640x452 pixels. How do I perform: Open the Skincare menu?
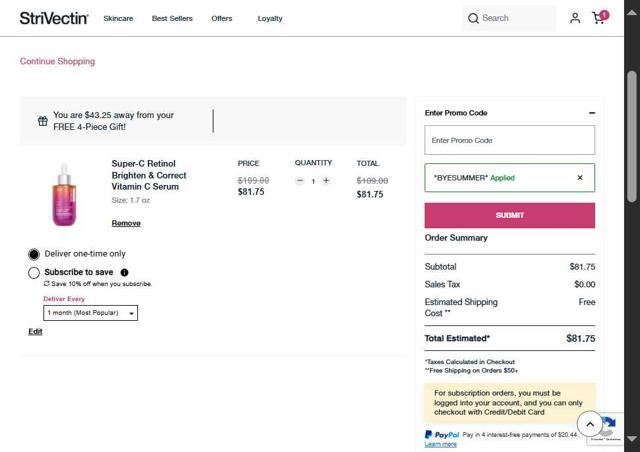pyautogui.click(x=118, y=18)
